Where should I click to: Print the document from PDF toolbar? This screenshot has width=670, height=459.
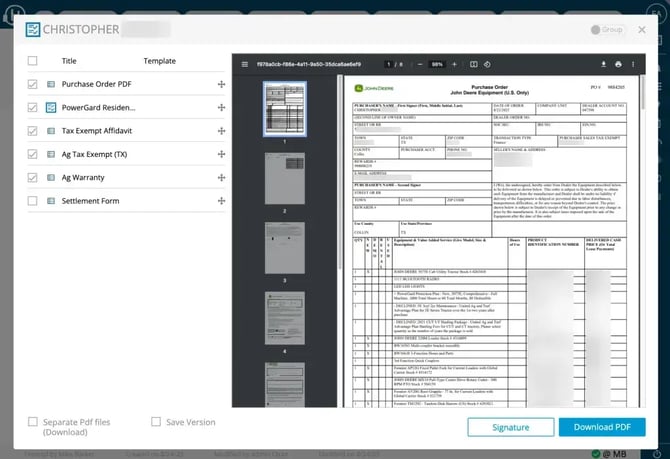[619, 64]
